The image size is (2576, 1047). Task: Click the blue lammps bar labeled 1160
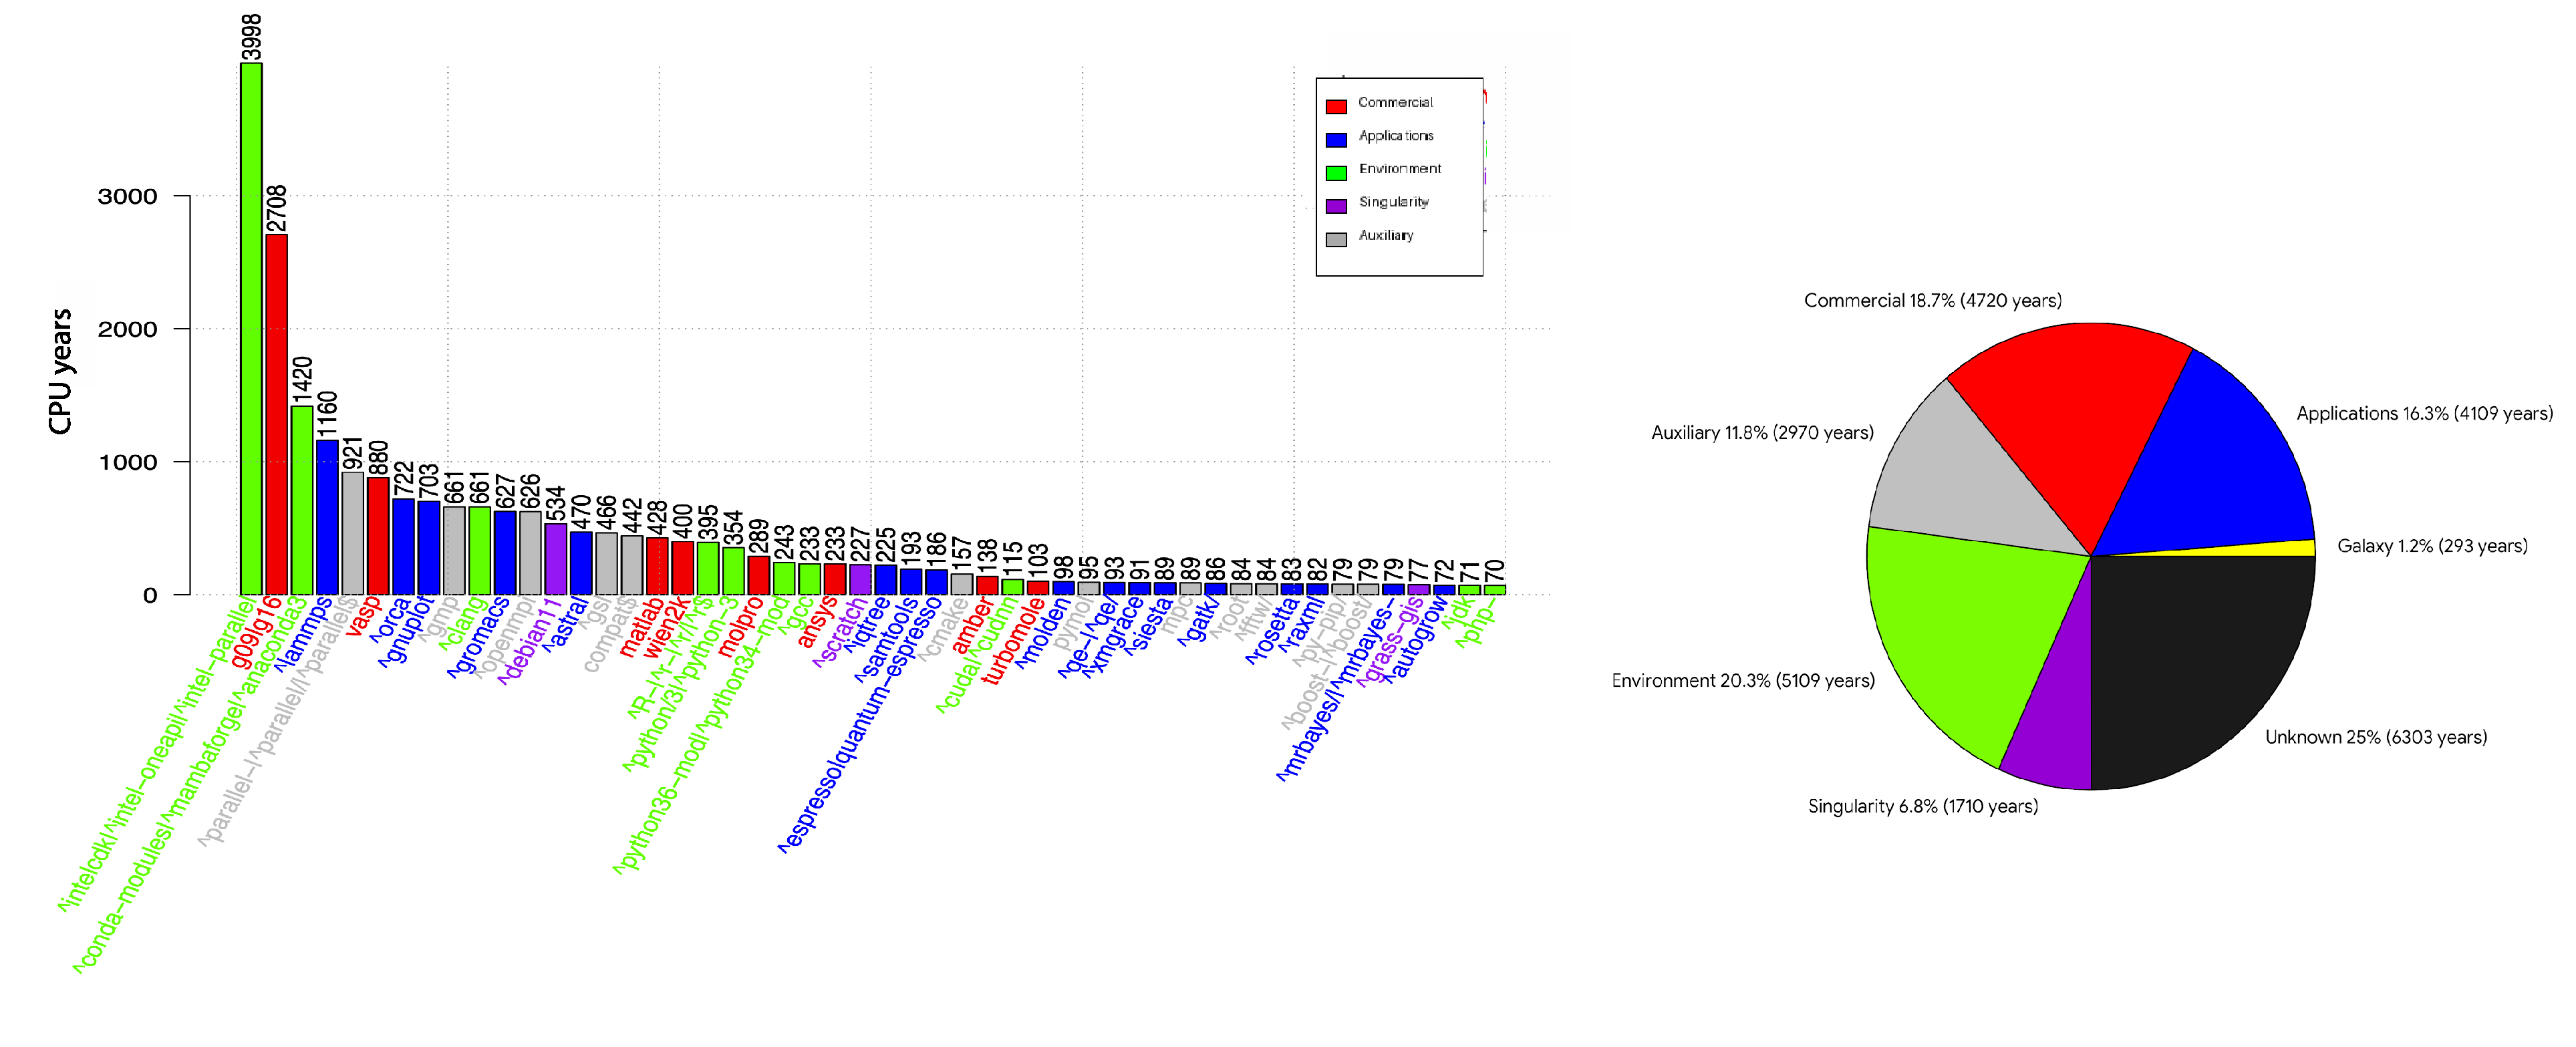pos(327,517)
